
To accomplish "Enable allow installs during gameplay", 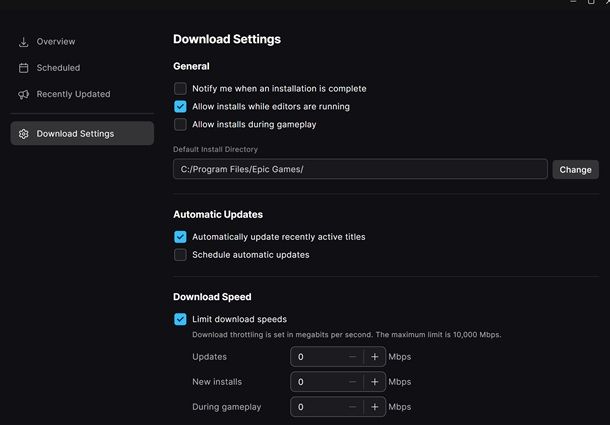I will click(180, 124).
